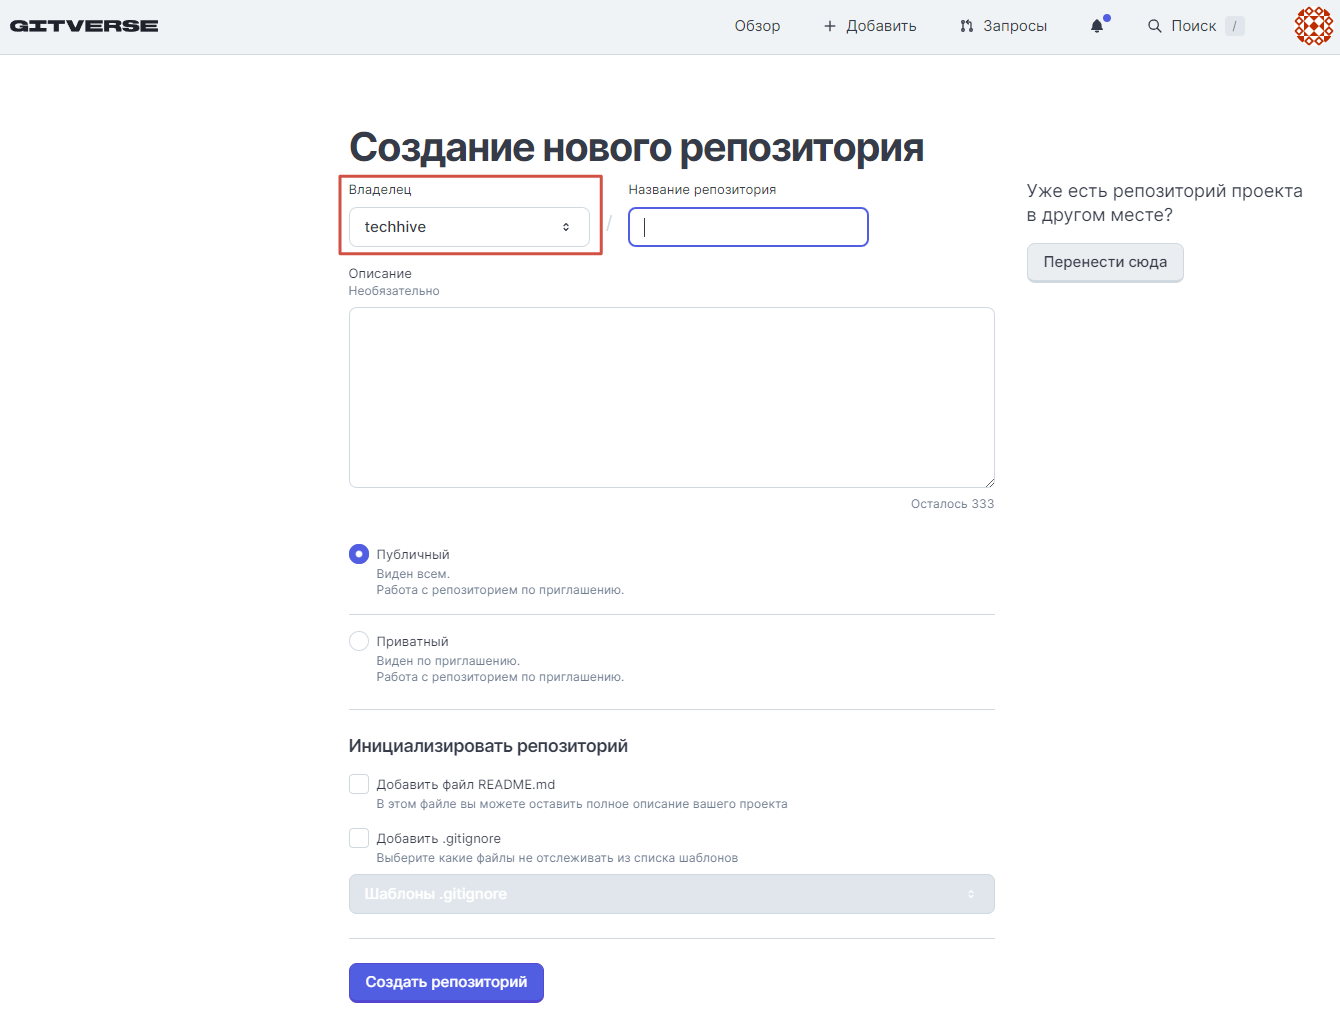The image size is (1340, 1022).
Task: Select the Публичный radio button
Action: click(359, 554)
